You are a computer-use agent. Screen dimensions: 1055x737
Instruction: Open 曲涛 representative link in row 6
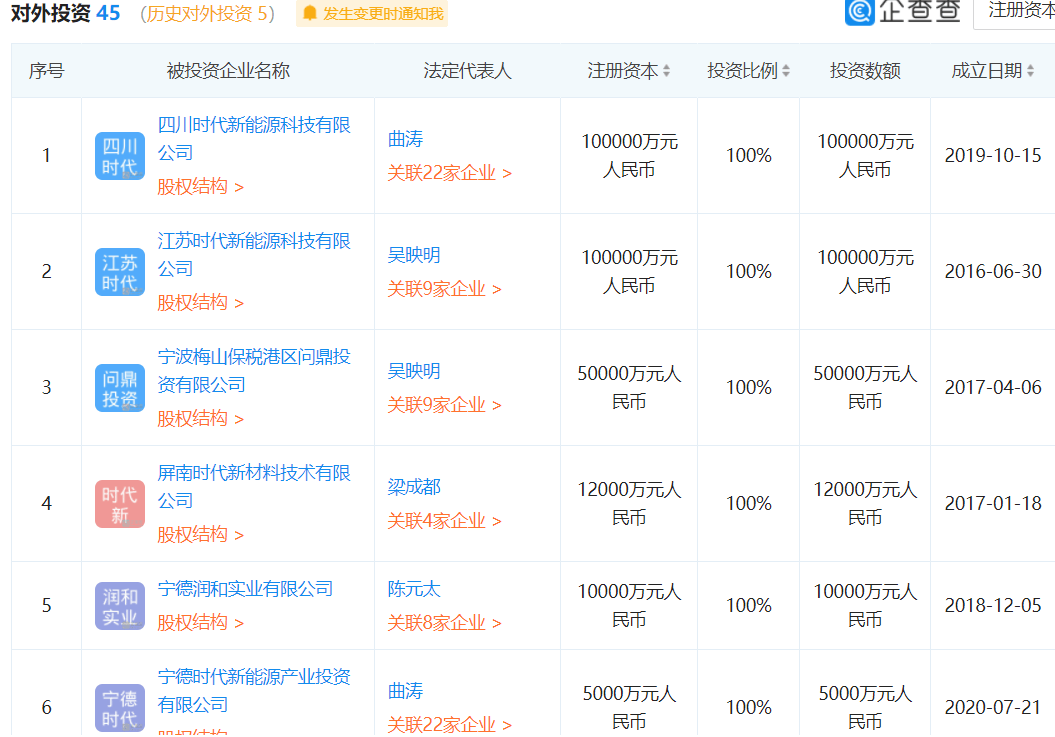click(x=405, y=691)
